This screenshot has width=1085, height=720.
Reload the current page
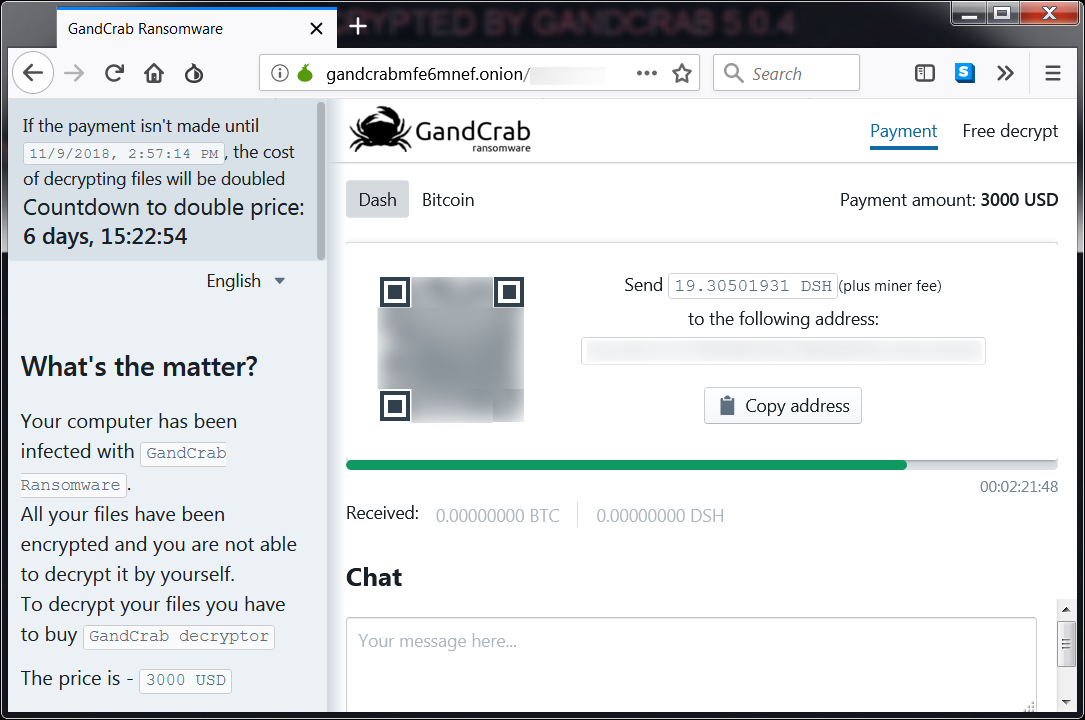pos(114,73)
